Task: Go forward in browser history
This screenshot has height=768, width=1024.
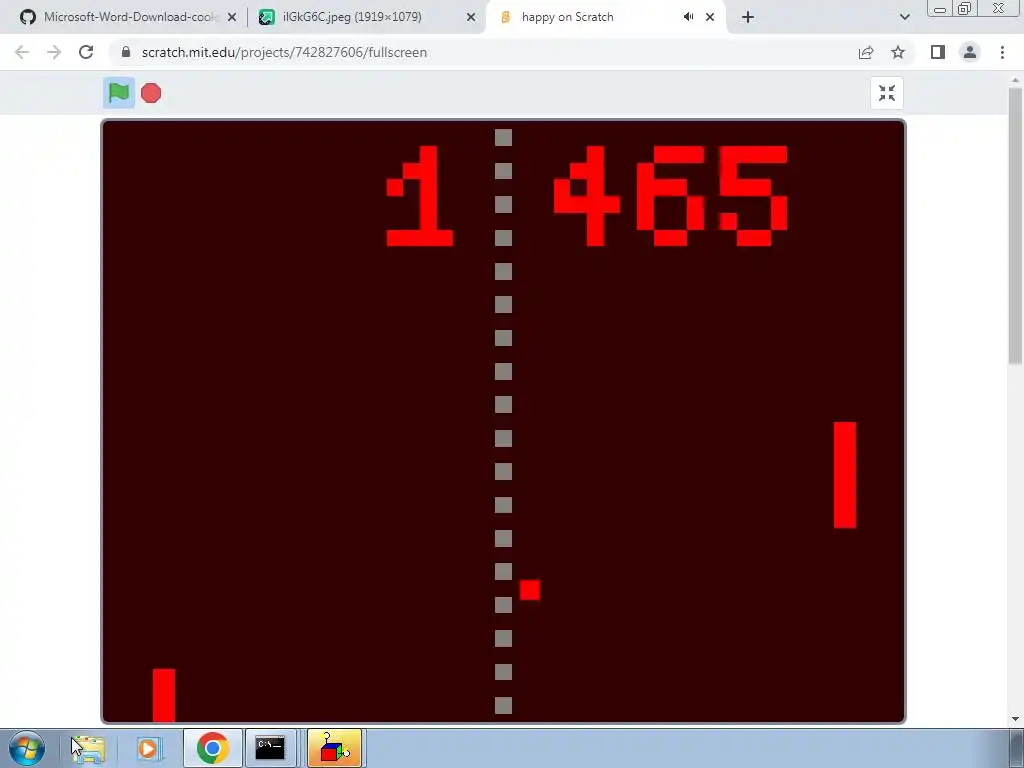Action: pos(54,52)
